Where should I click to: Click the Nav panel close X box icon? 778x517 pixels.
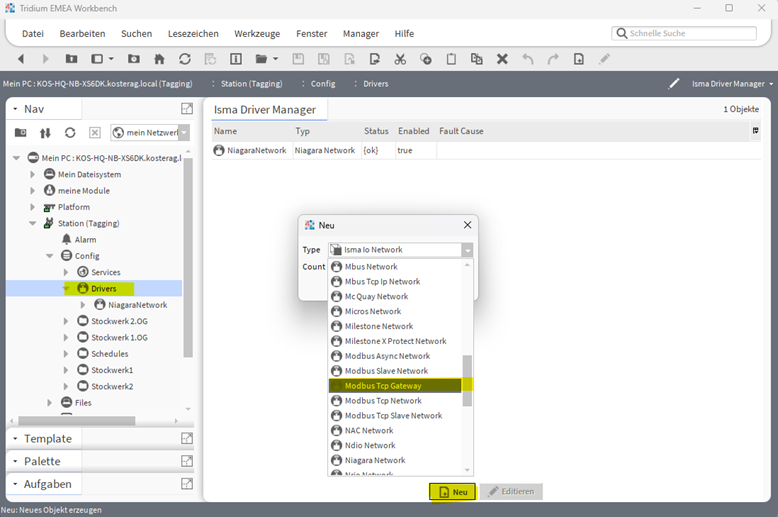(95, 132)
